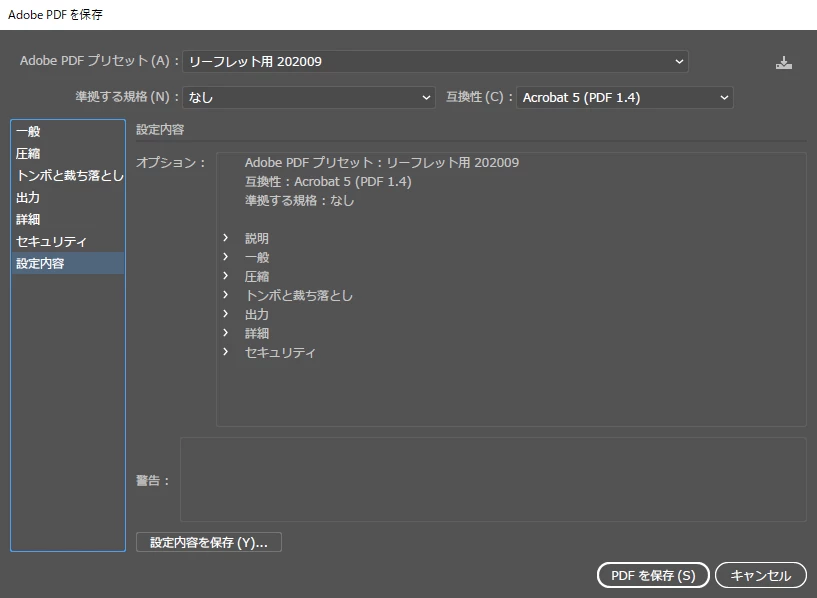The image size is (817, 598).
Task: Expand the セキュリティ chevron in options tree
Action: [x=226, y=352]
